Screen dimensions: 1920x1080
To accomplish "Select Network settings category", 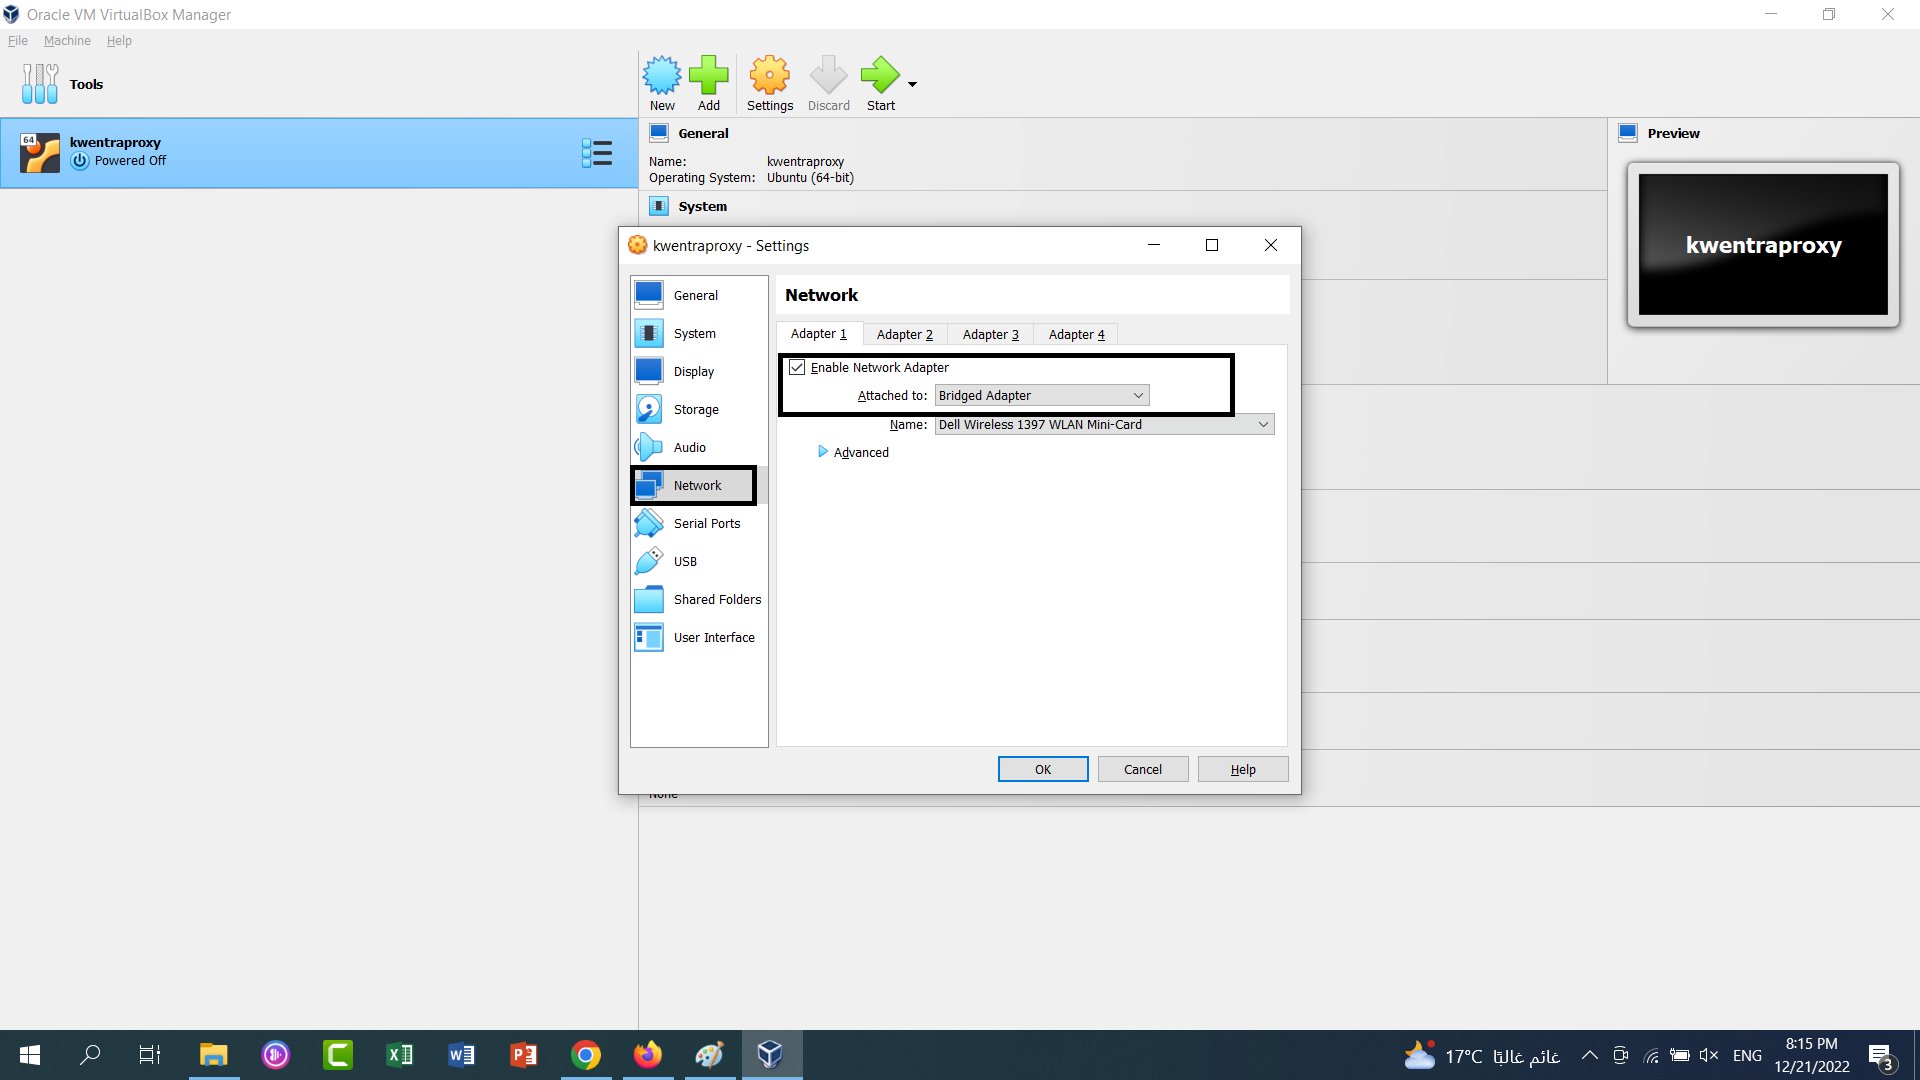I will click(x=698, y=485).
